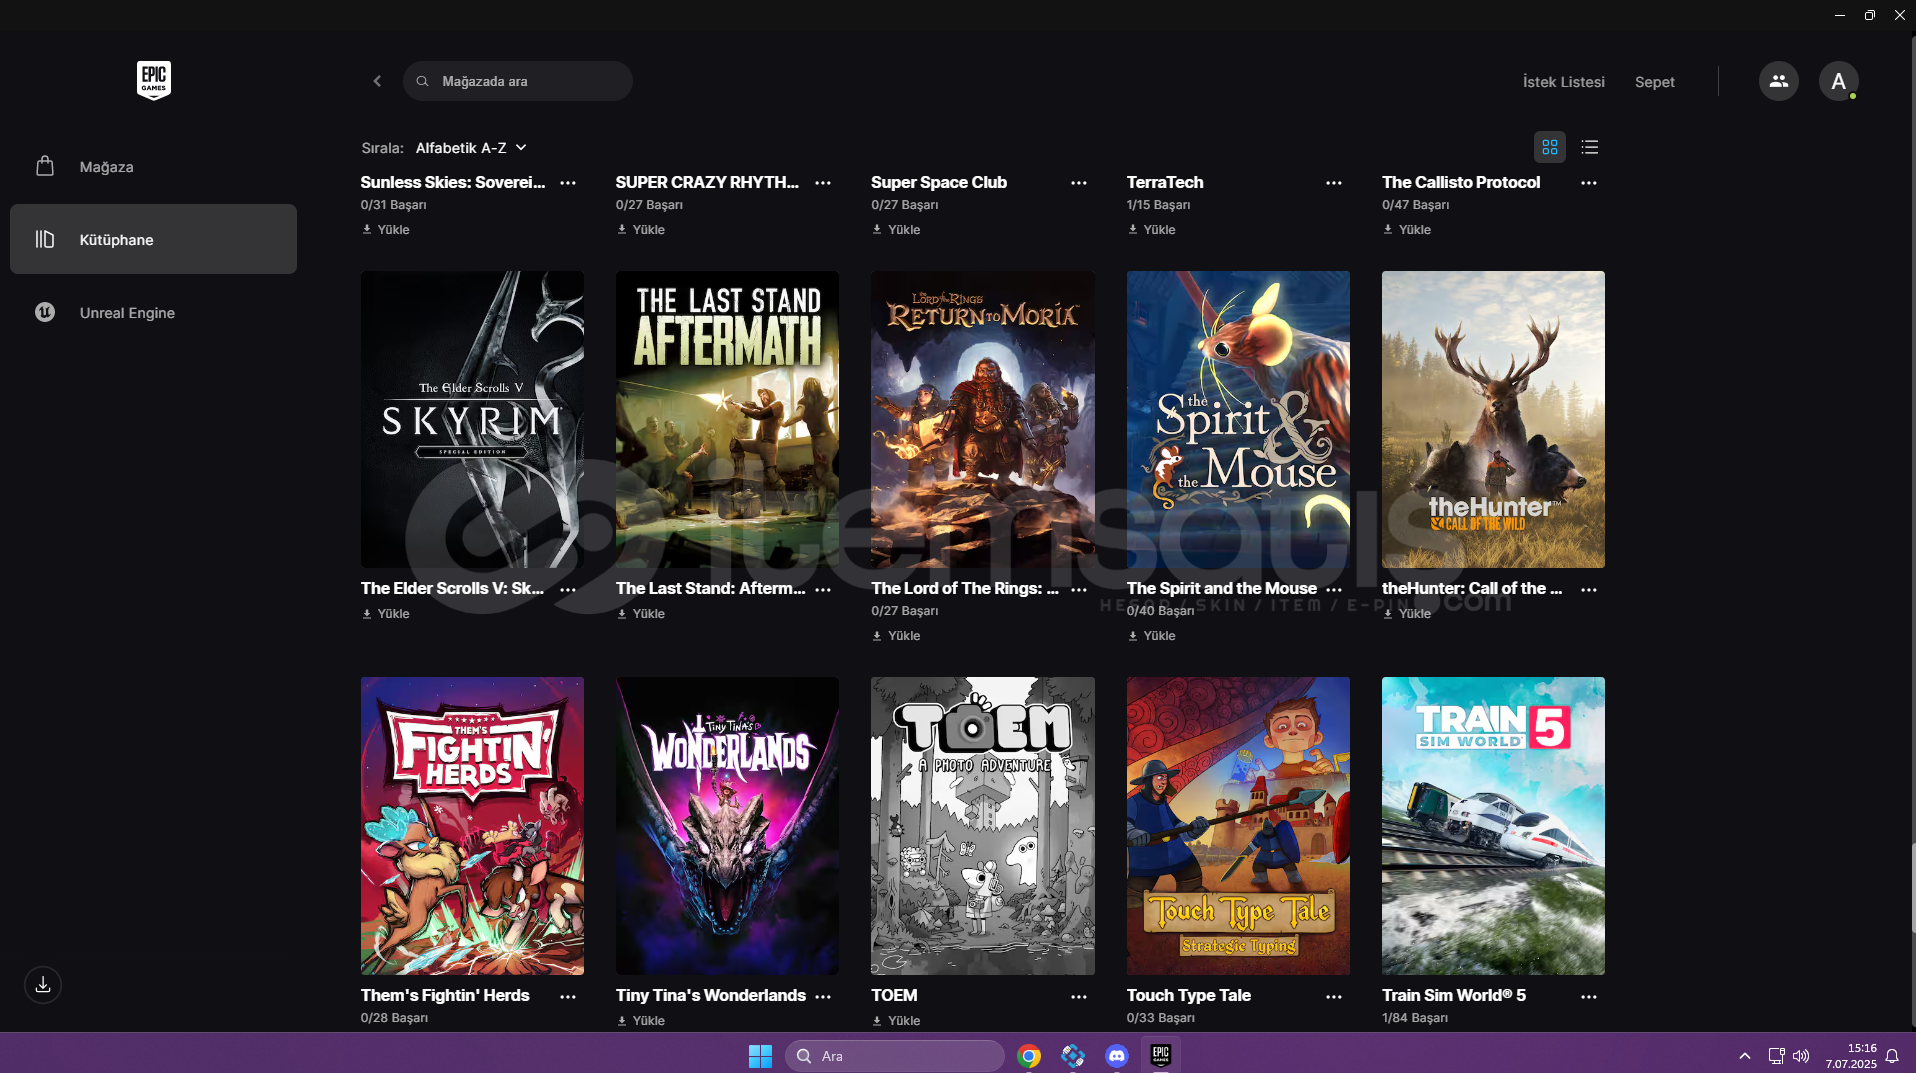The height and width of the screenshot is (1073, 1916).
Task: Click Yükle under TerraTech
Action: click(x=1151, y=229)
